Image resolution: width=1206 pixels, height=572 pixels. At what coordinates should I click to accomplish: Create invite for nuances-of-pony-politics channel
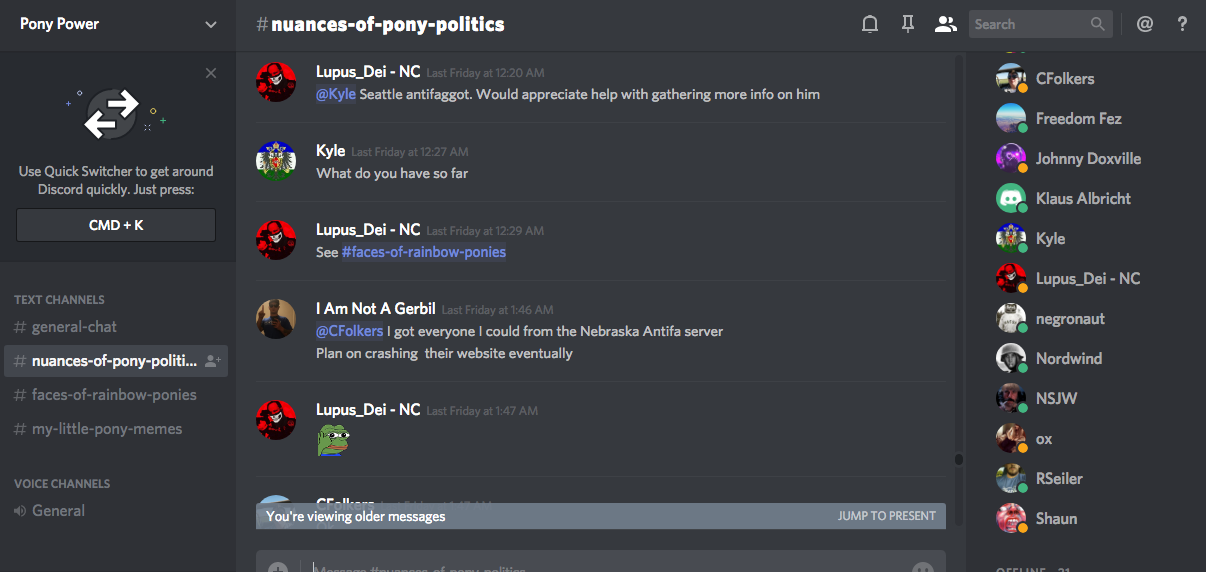[212, 361]
